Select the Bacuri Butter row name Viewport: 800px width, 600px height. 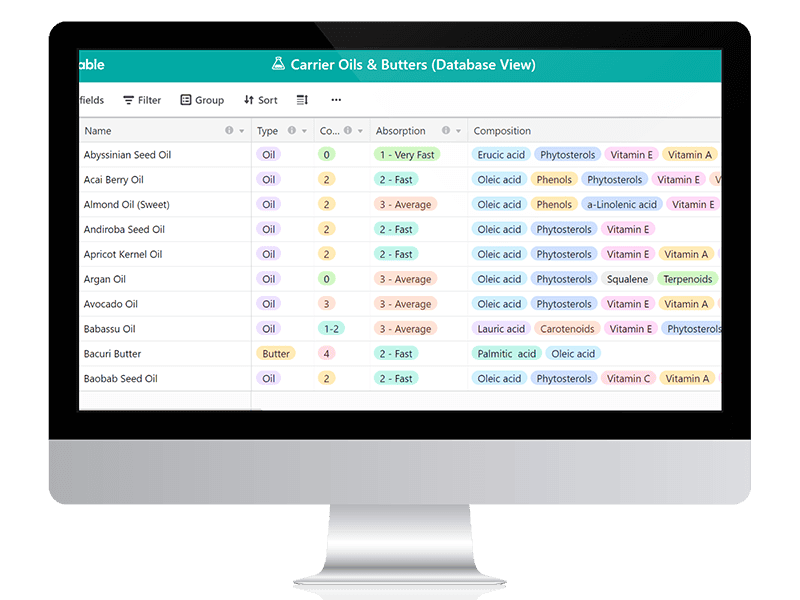pos(113,354)
